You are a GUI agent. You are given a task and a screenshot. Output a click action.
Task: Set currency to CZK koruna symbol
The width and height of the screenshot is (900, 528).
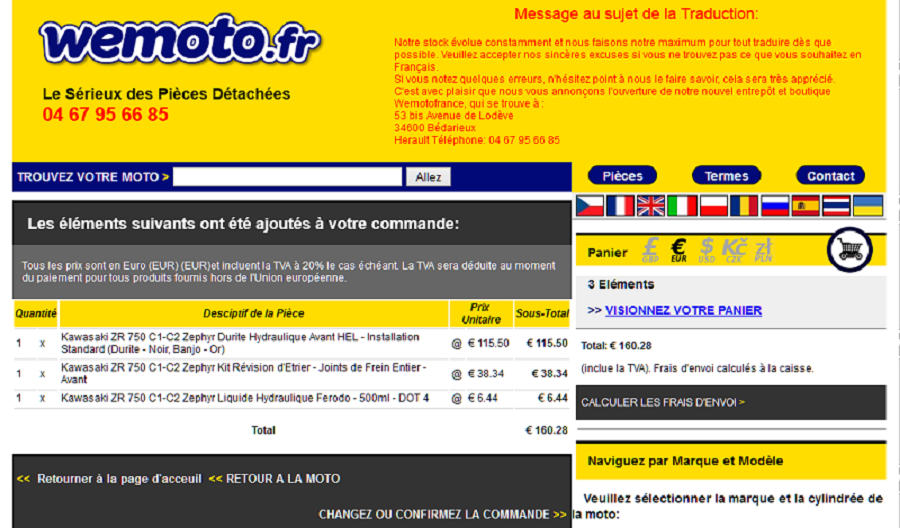coord(734,250)
